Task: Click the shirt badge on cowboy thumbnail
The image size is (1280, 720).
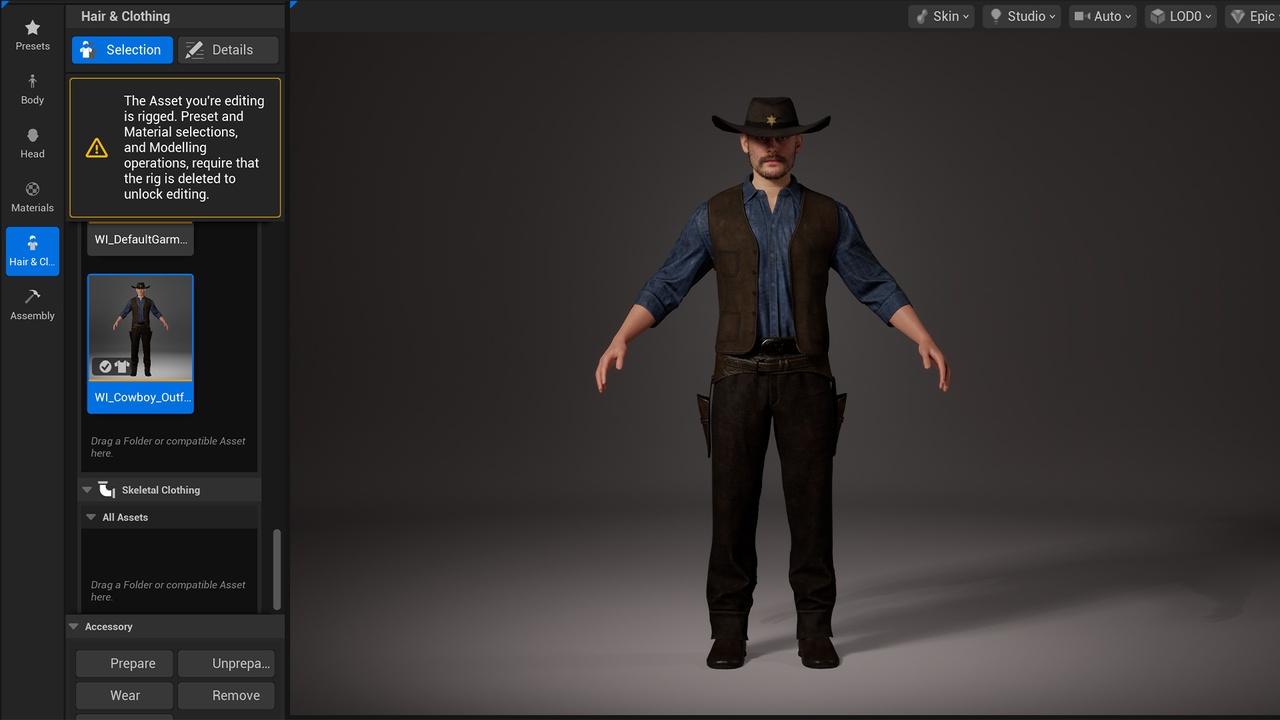Action: coord(122,367)
